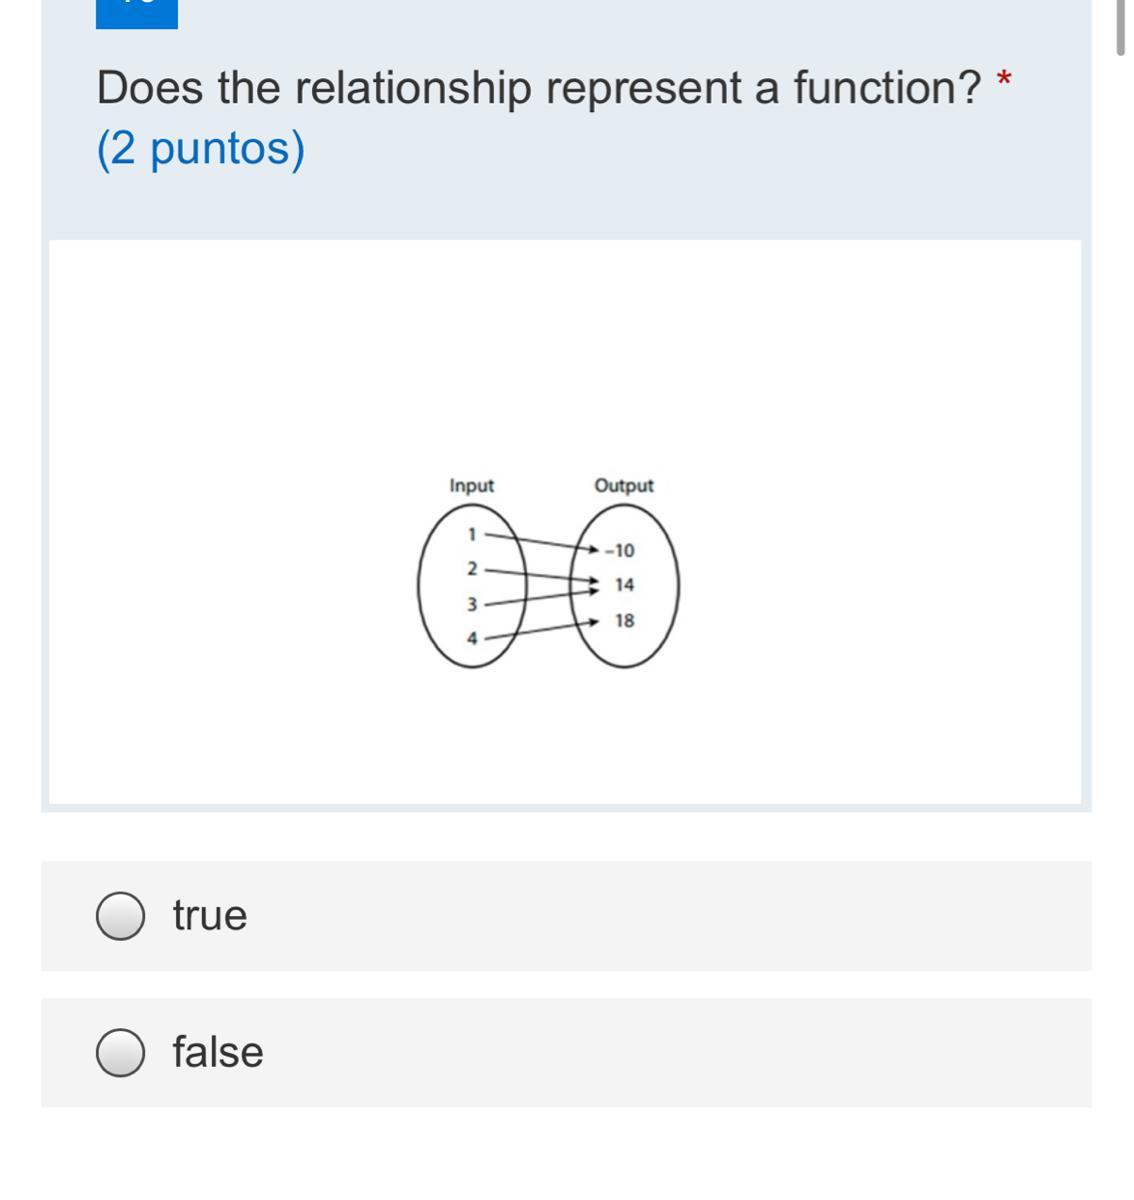This screenshot has height=1200, width=1134.
Task: Select the "false" radio button
Action: click(x=120, y=1053)
